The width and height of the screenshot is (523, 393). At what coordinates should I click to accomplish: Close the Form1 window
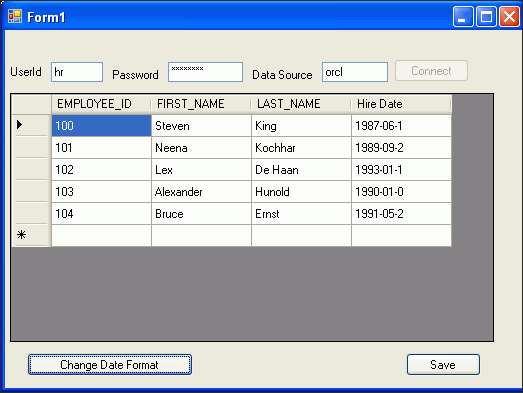point(509,16)
